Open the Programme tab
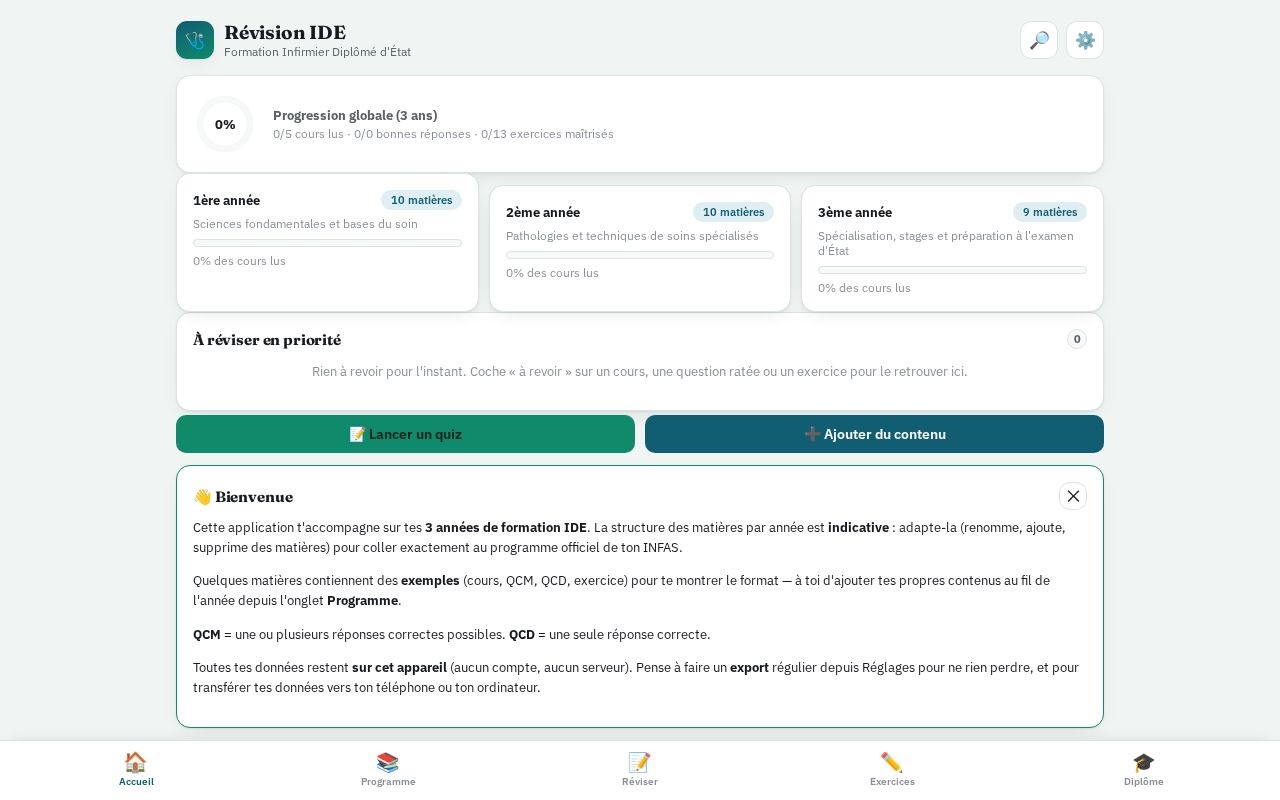This screenshot has height=800, width=1280. coord(388,769)
